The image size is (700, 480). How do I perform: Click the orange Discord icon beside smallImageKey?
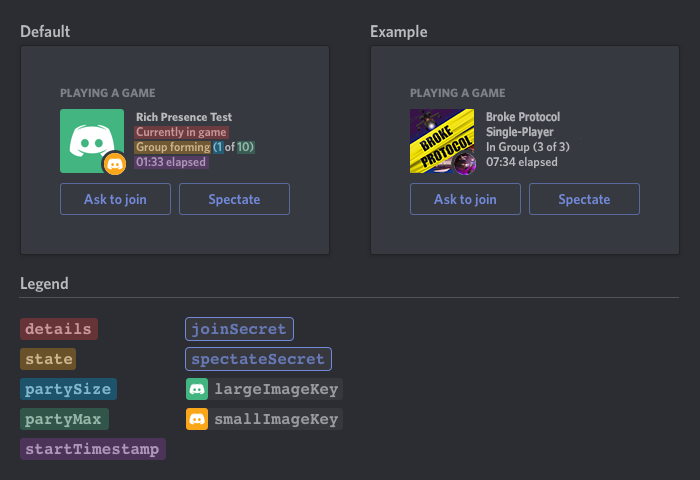coord(197,419)
